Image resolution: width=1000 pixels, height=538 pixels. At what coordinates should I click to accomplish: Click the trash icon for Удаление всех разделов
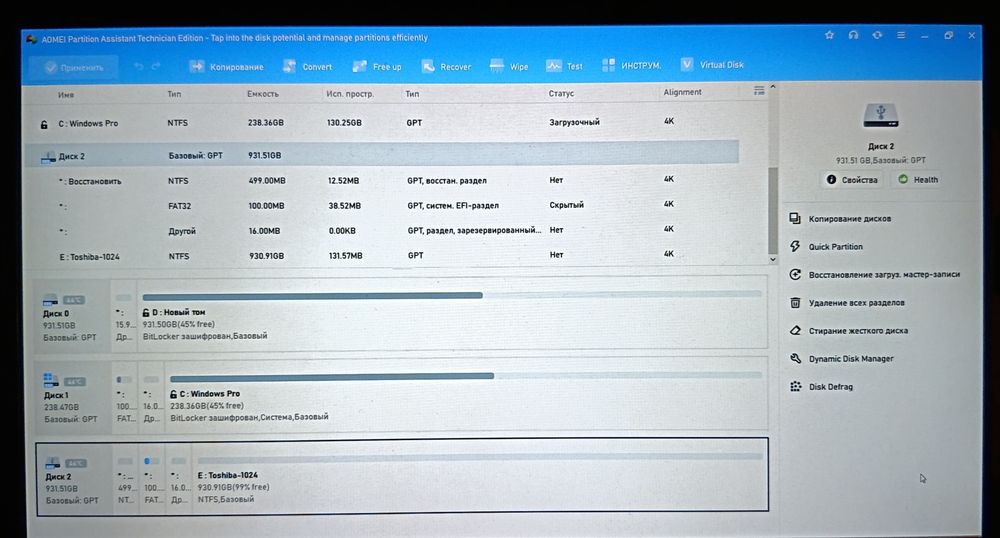click(795, 302)
